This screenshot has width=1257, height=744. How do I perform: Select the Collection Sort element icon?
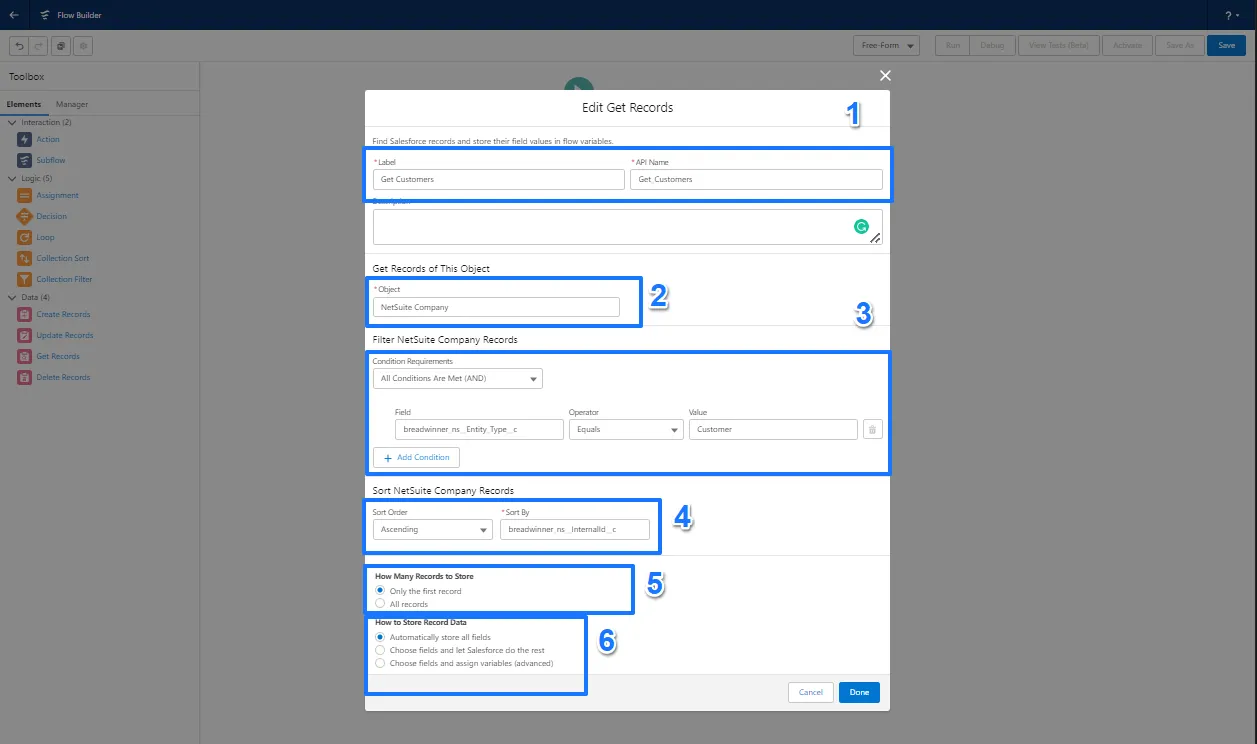click(x=25, y=258)
